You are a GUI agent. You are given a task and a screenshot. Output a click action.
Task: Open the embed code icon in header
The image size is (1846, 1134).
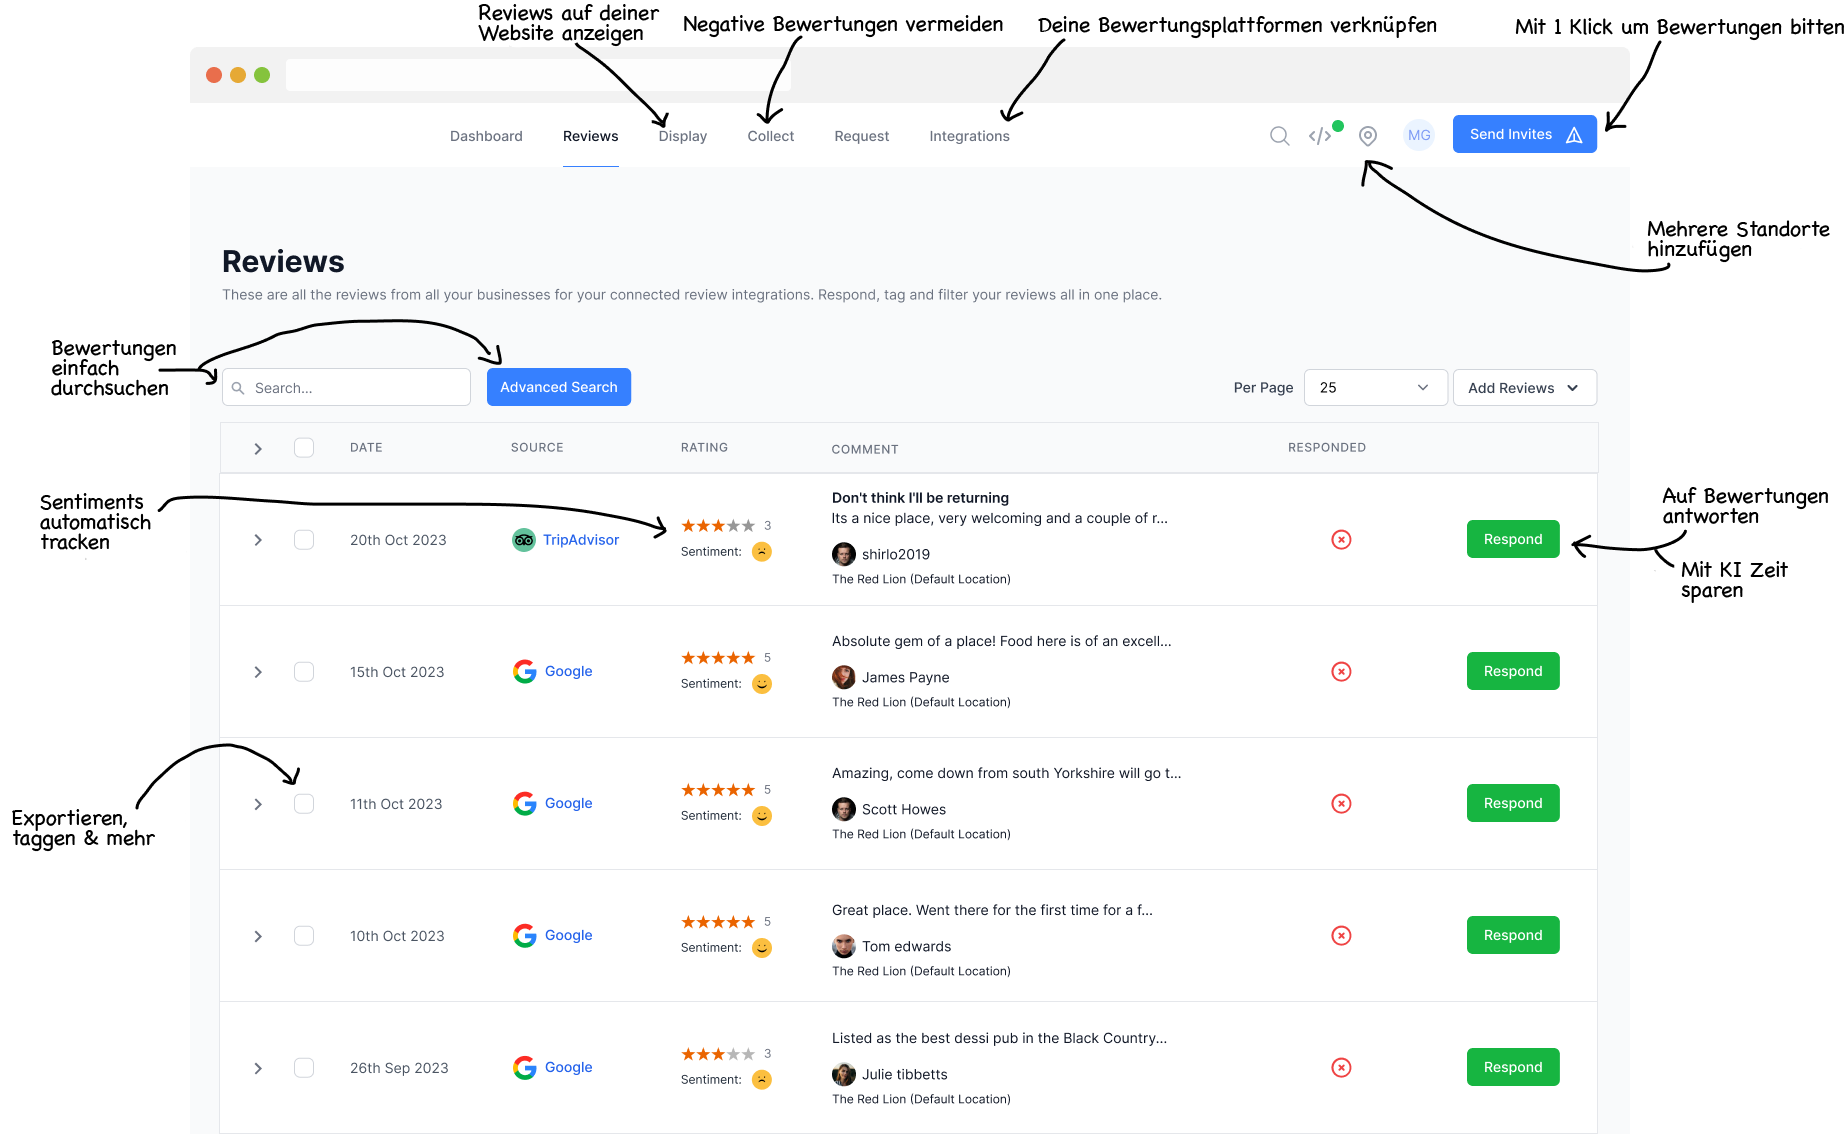(x=1320, y=136)
